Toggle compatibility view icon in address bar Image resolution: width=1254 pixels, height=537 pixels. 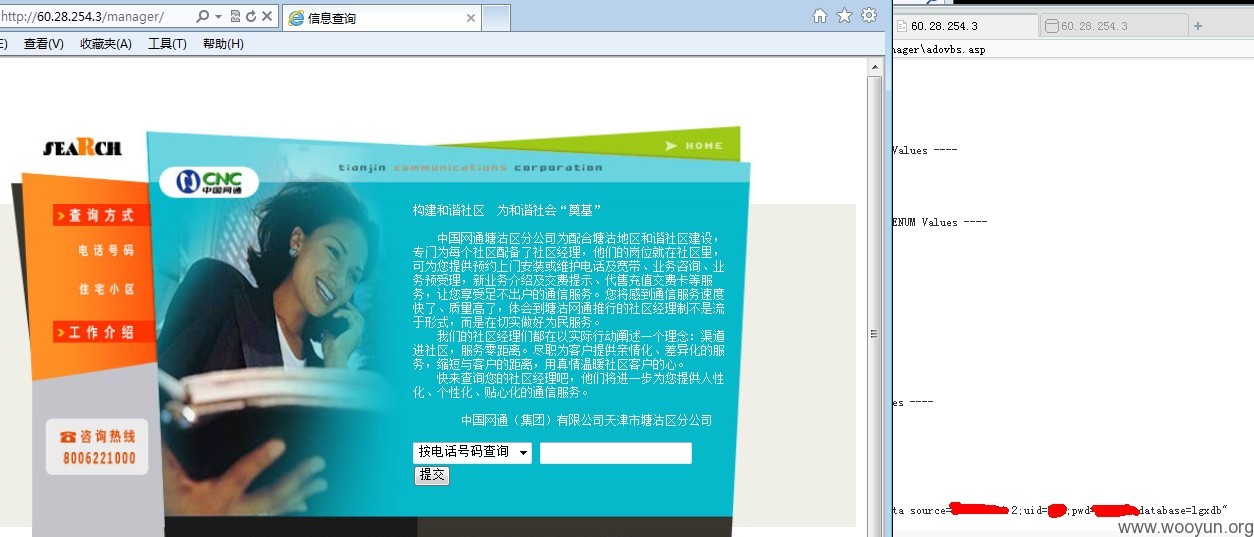pyautogui.click(x=234, y=17)
